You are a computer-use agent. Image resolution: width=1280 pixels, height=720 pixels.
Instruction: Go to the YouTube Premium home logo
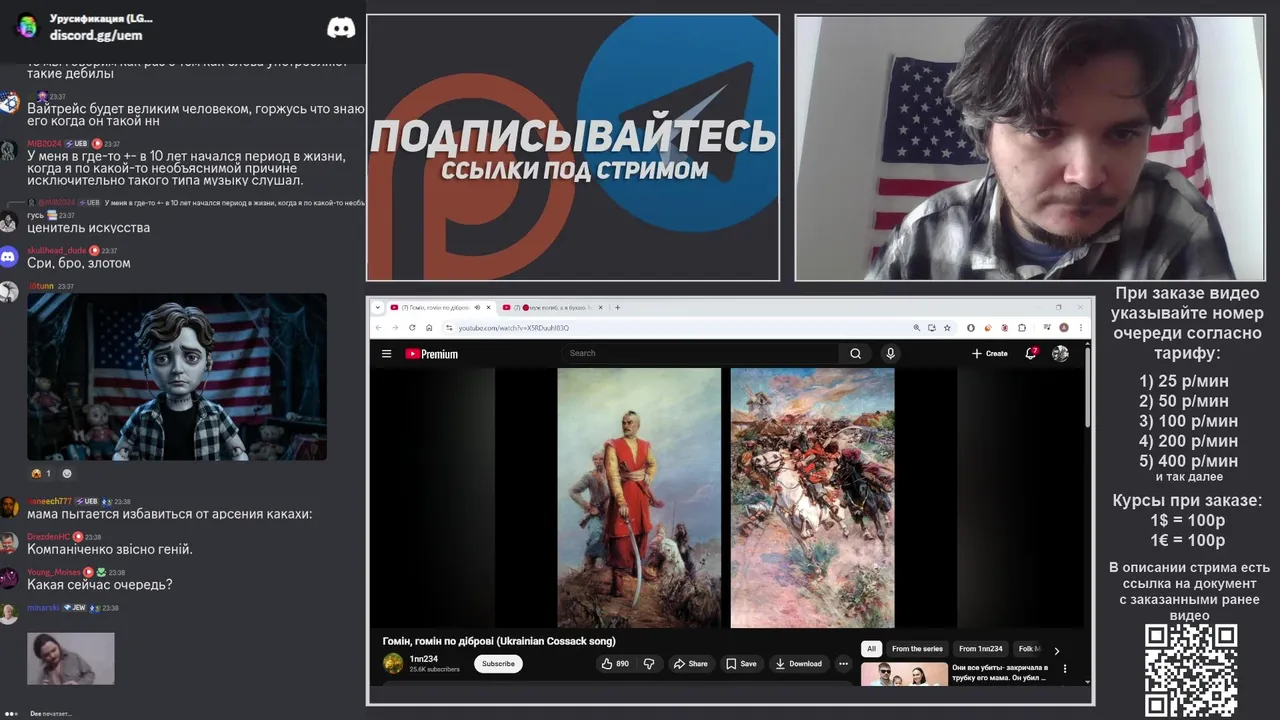pyautogui.click(x=432, y=354)
